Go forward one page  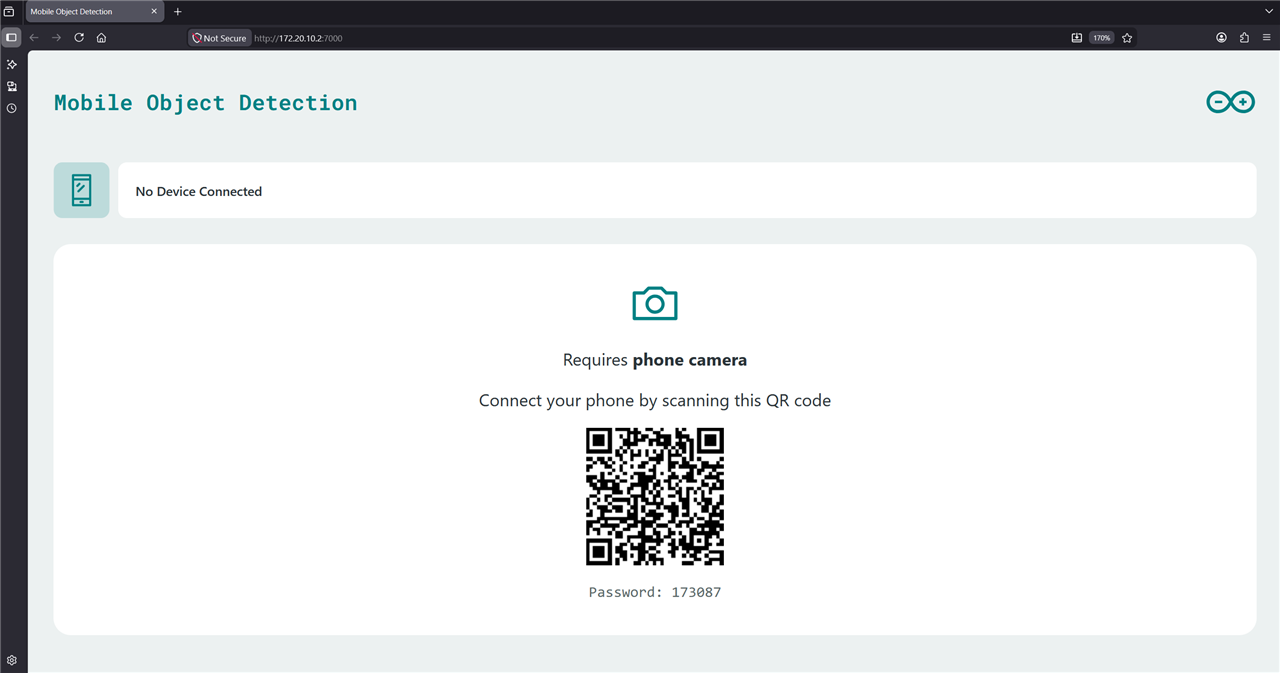(56, 38)
